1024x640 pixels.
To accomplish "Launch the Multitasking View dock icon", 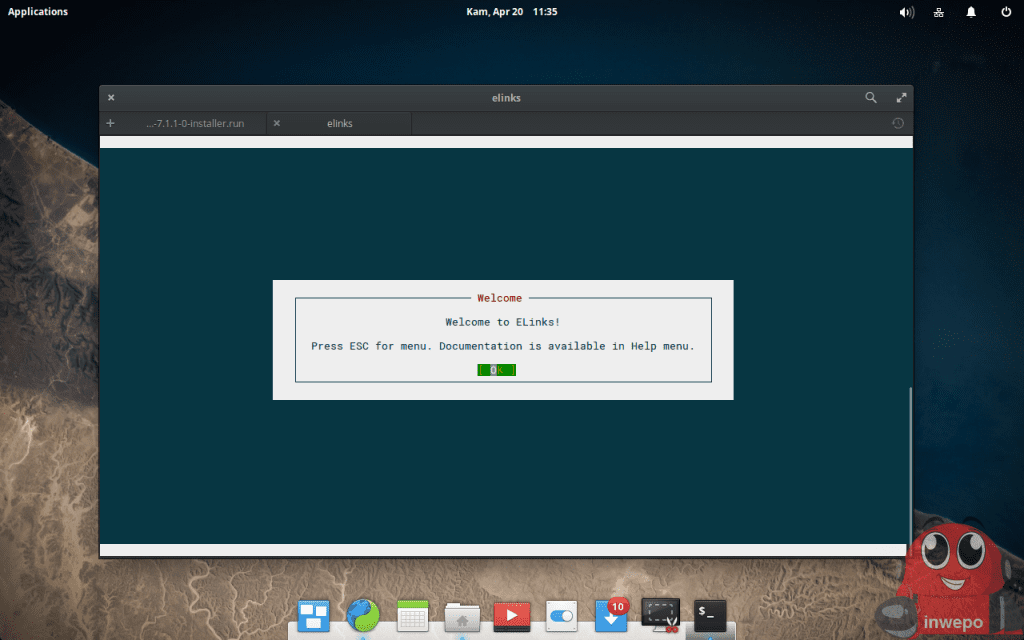I will (313, 615).
